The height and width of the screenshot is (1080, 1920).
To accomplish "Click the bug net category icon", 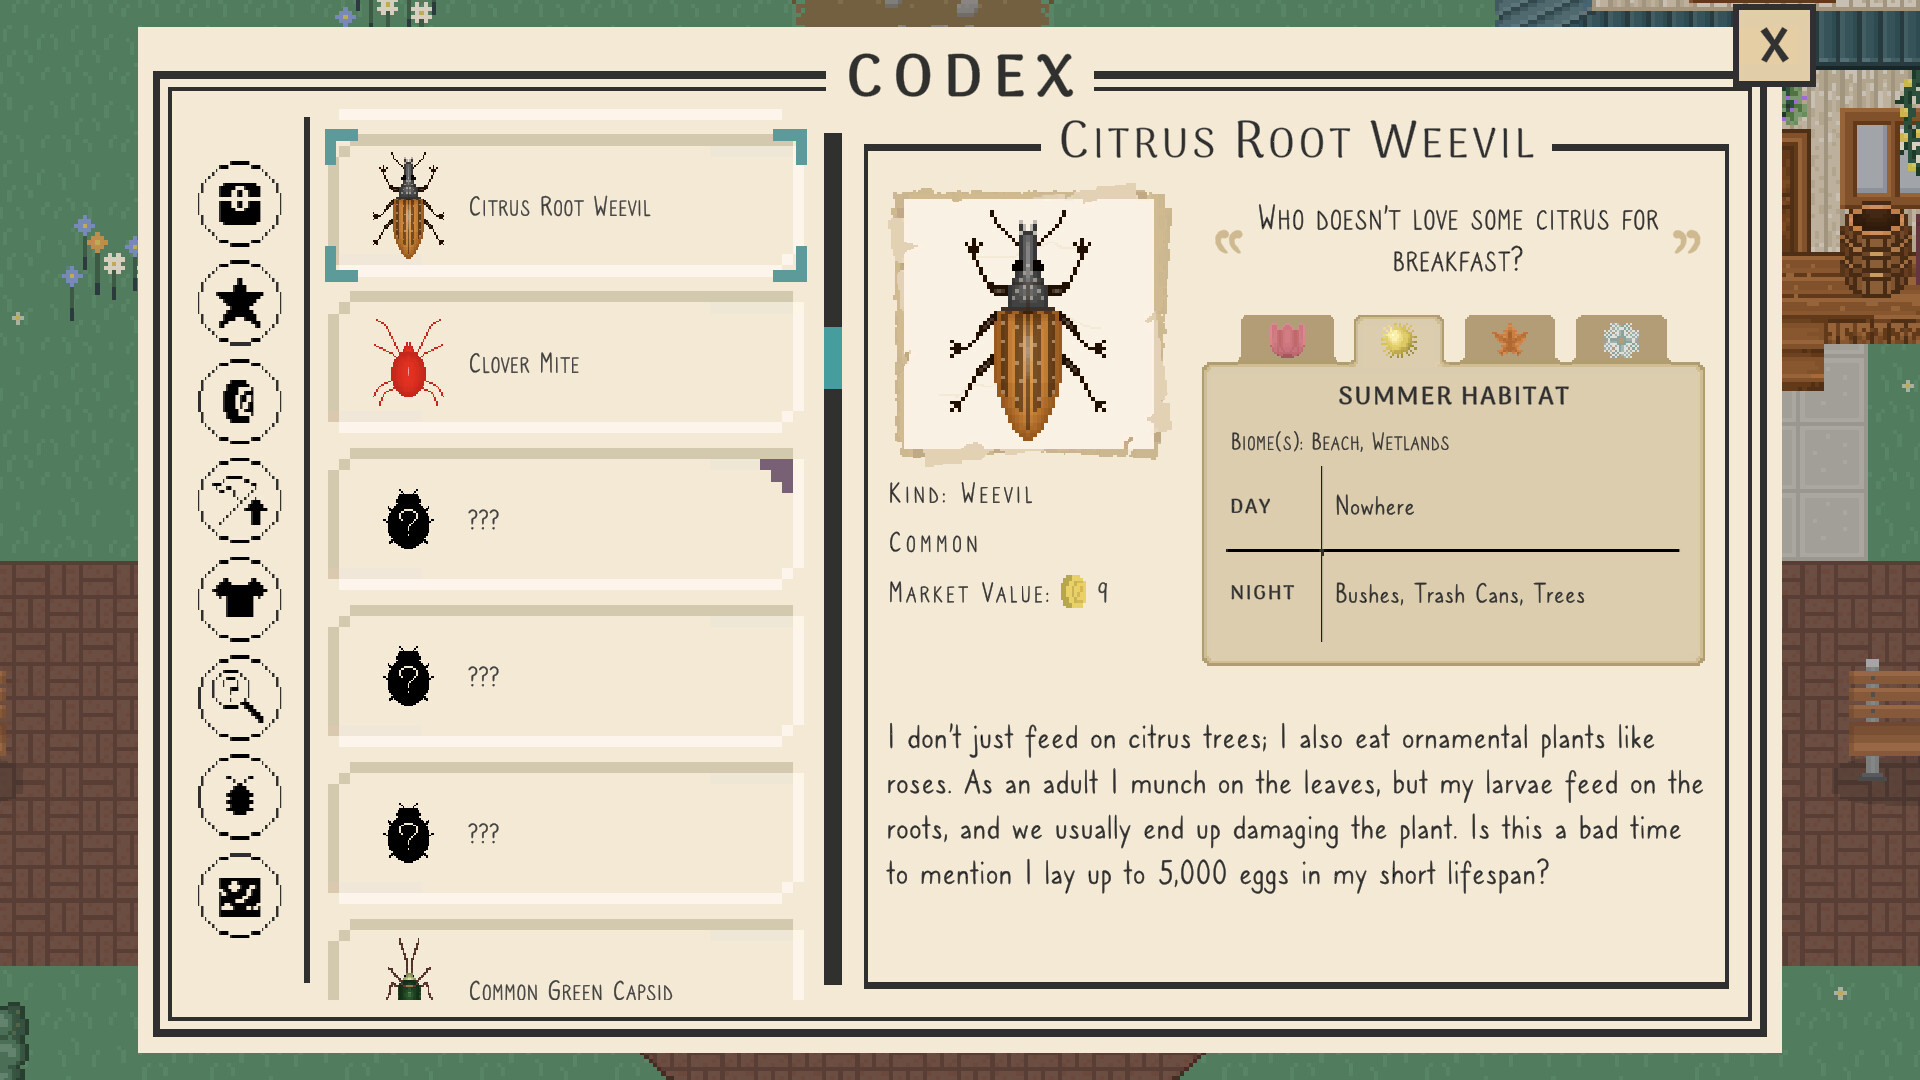I will pyautogui.click(x=240, y=502).
